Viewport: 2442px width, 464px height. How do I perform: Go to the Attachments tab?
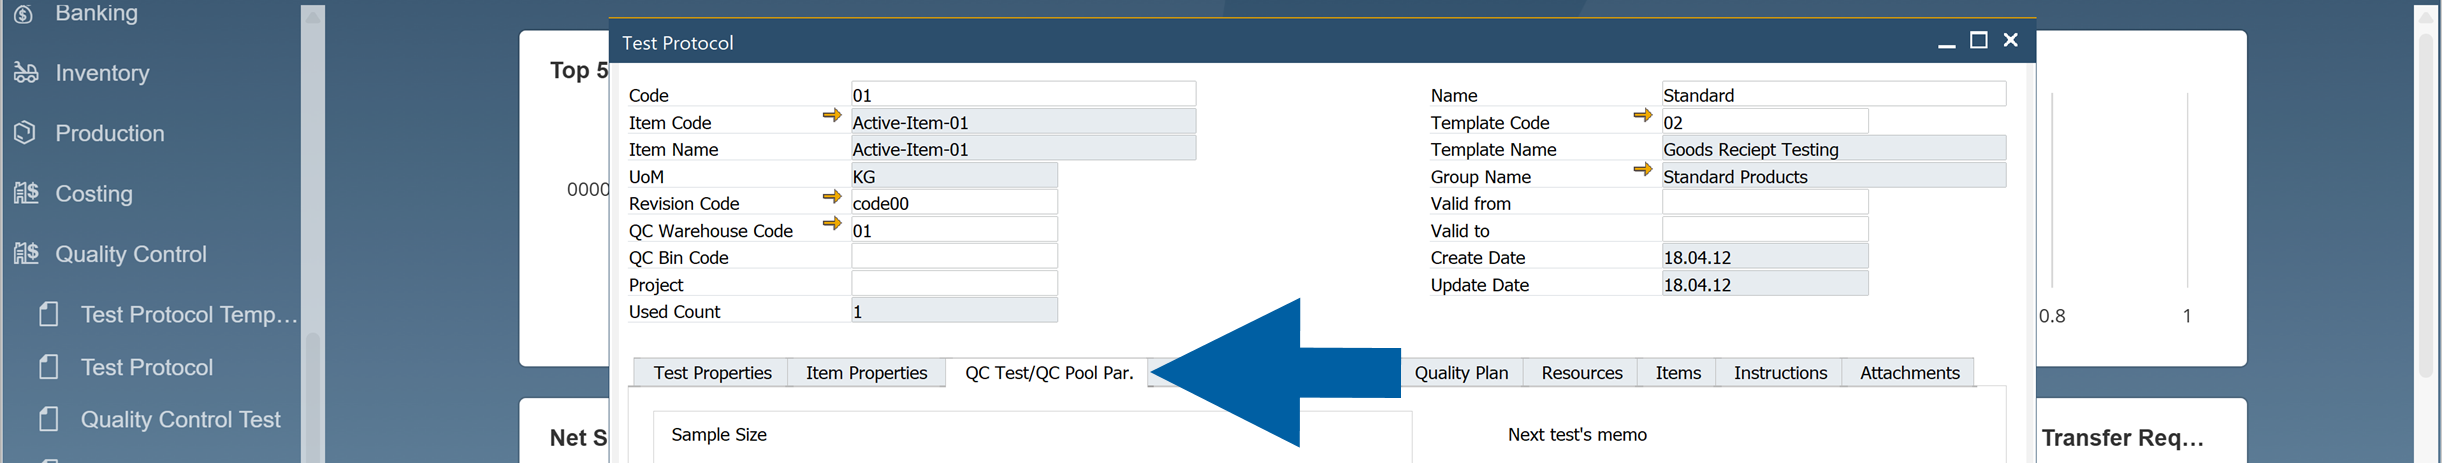pos(1909,373)
